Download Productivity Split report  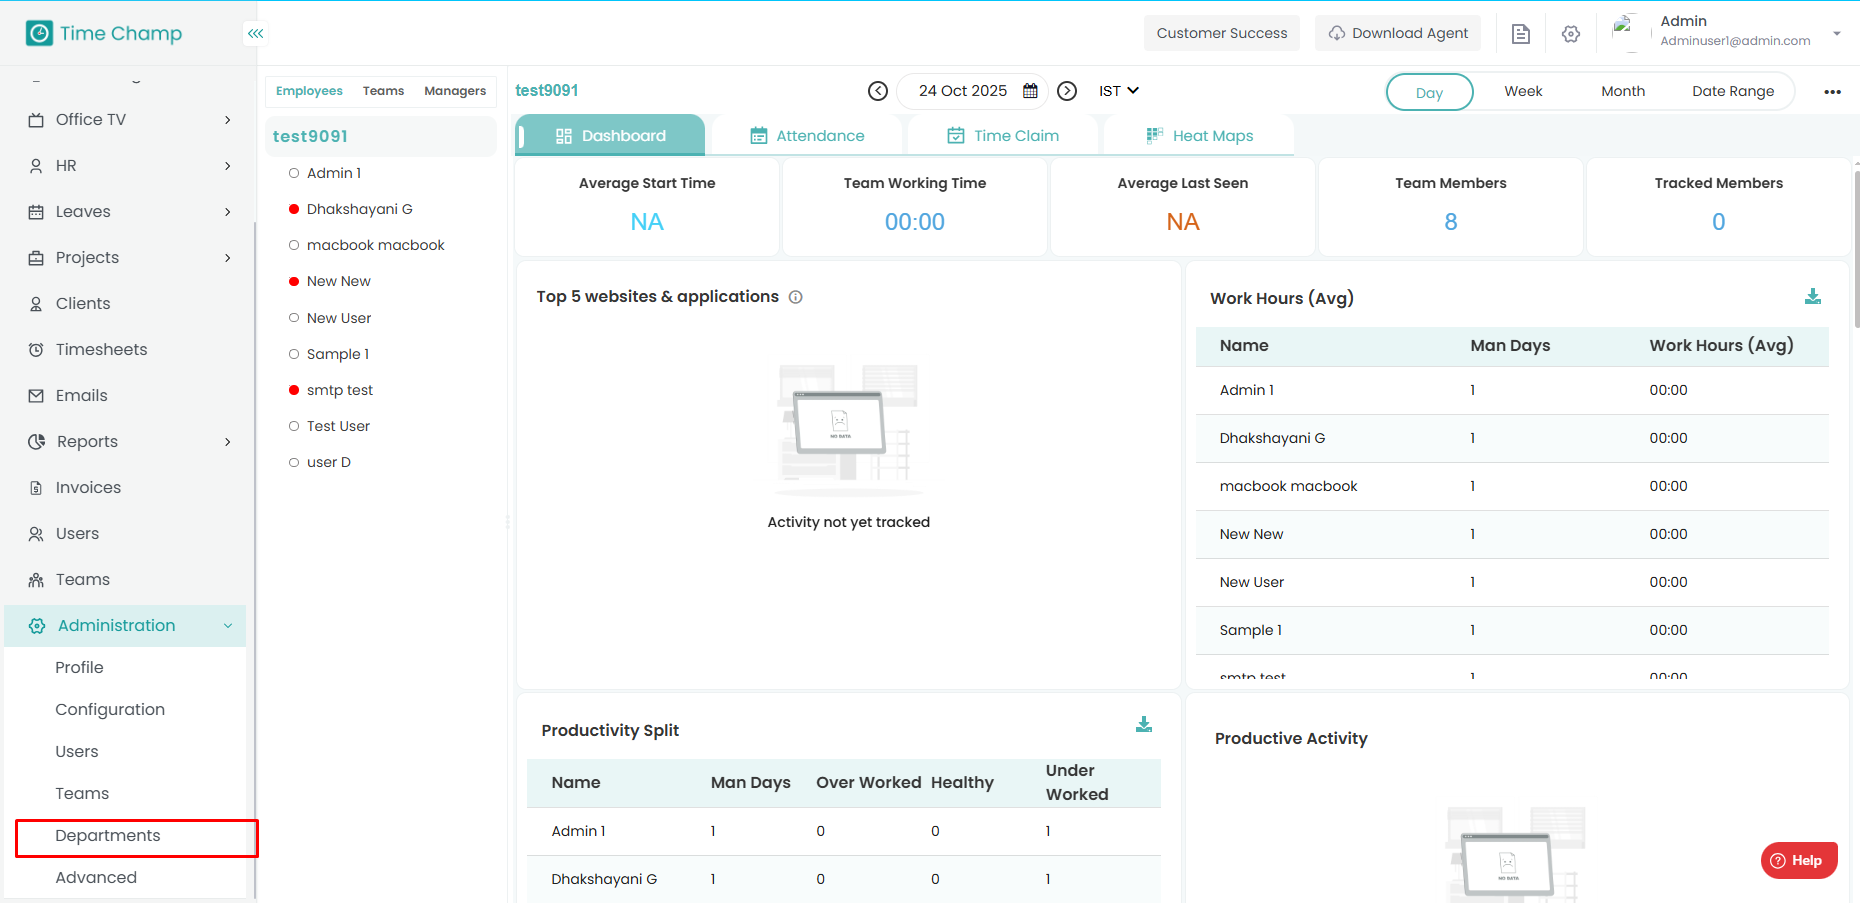click(1143, 725)
